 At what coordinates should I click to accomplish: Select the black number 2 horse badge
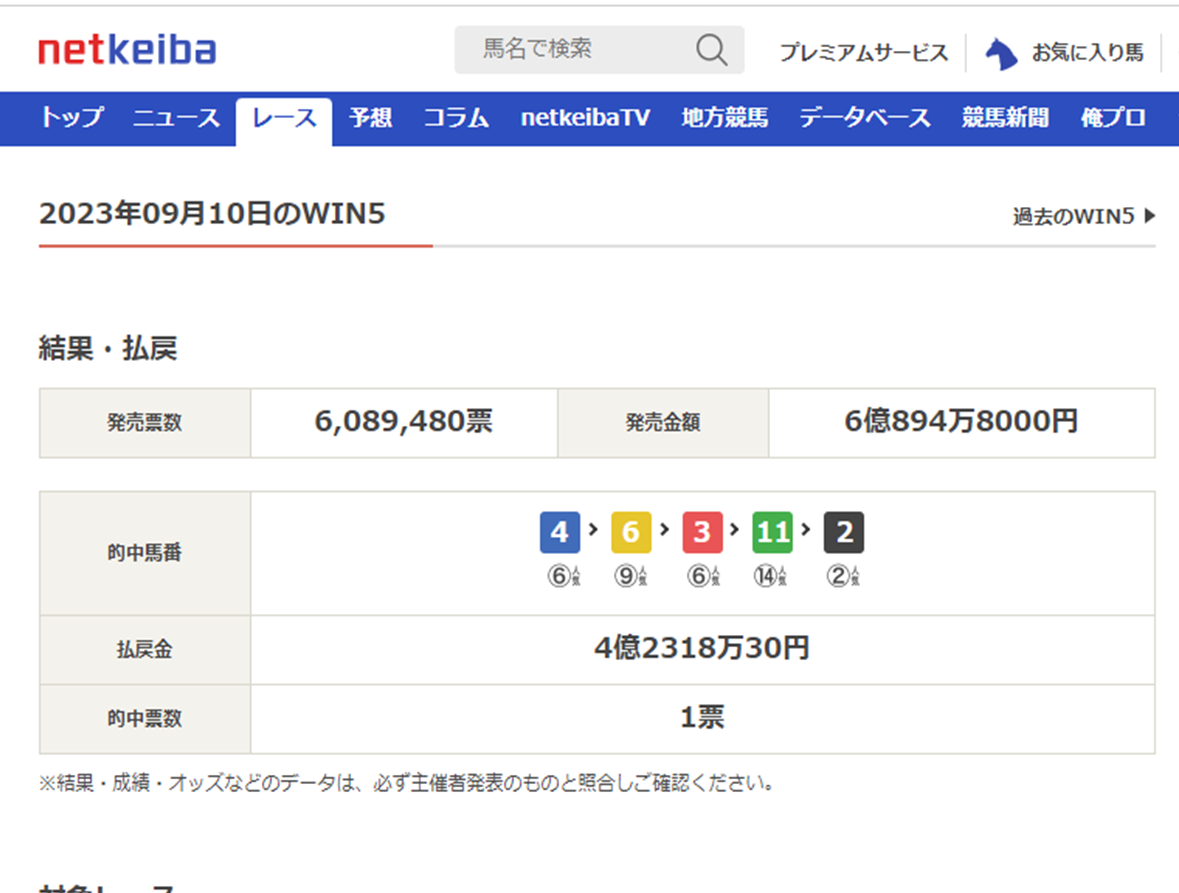coord(843,531)
